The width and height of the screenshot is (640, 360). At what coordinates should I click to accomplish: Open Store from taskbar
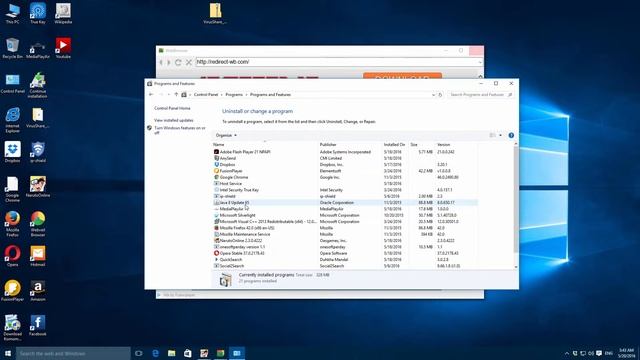click(x=188, y=353)
